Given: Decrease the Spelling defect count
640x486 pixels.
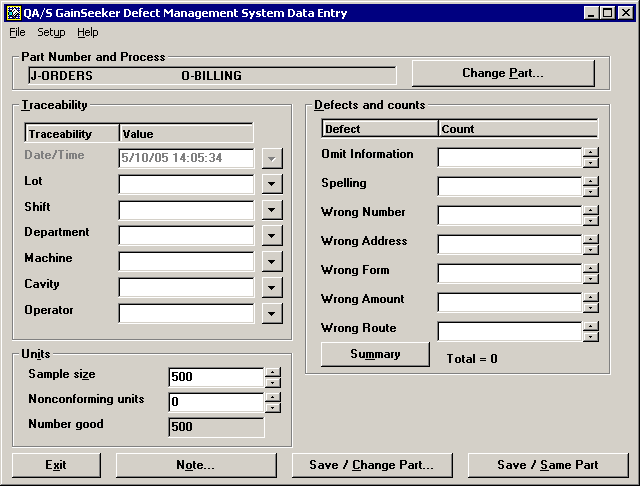Looking at the screenshot, I should click(591, 192).
